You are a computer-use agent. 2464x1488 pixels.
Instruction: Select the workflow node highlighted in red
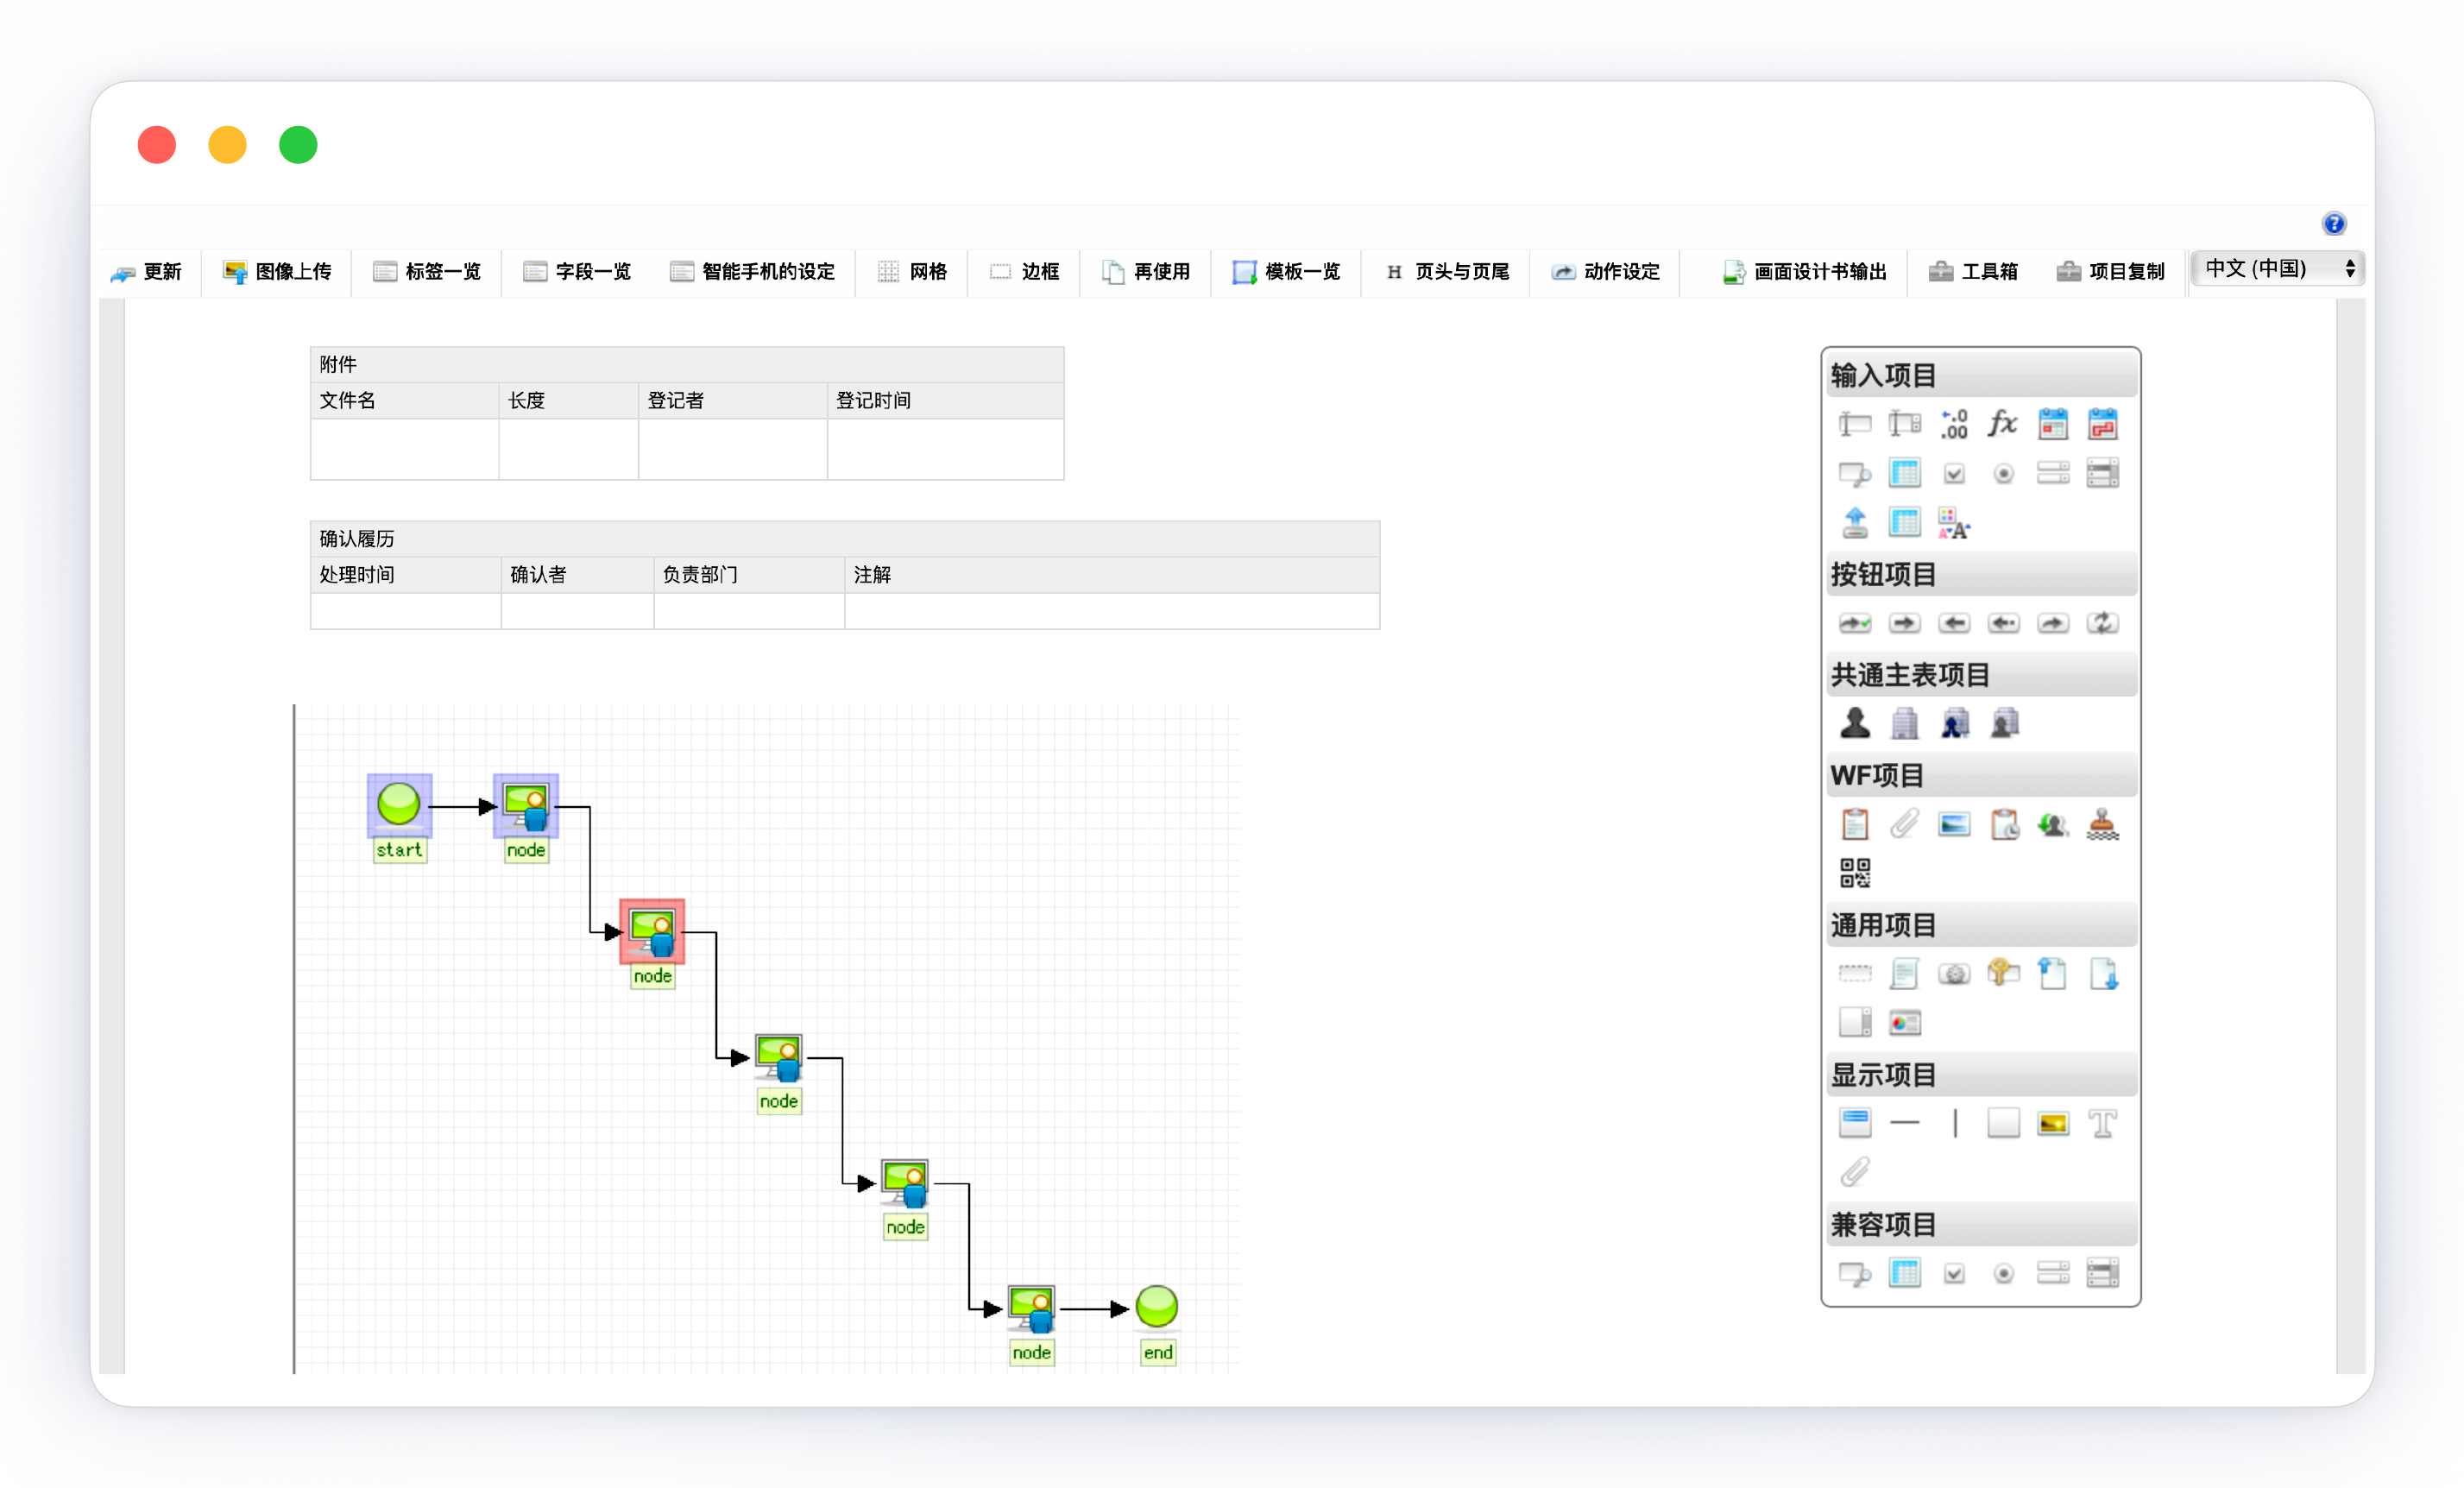(652, 932)
